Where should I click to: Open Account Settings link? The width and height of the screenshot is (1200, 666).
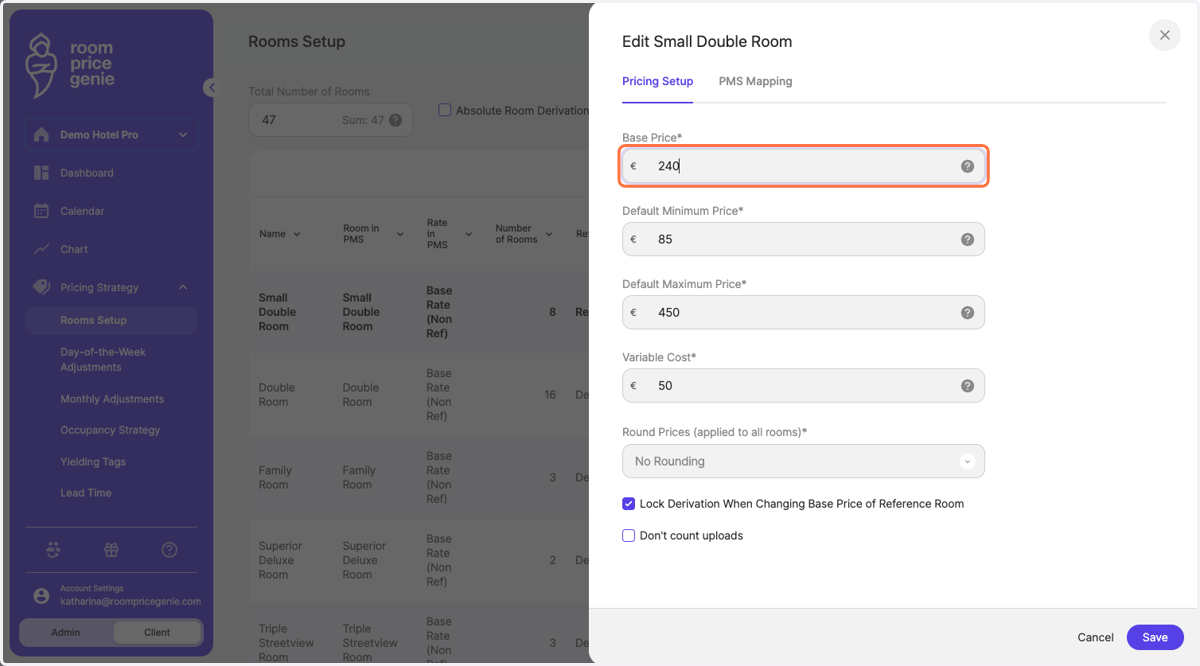coord(92,588)
